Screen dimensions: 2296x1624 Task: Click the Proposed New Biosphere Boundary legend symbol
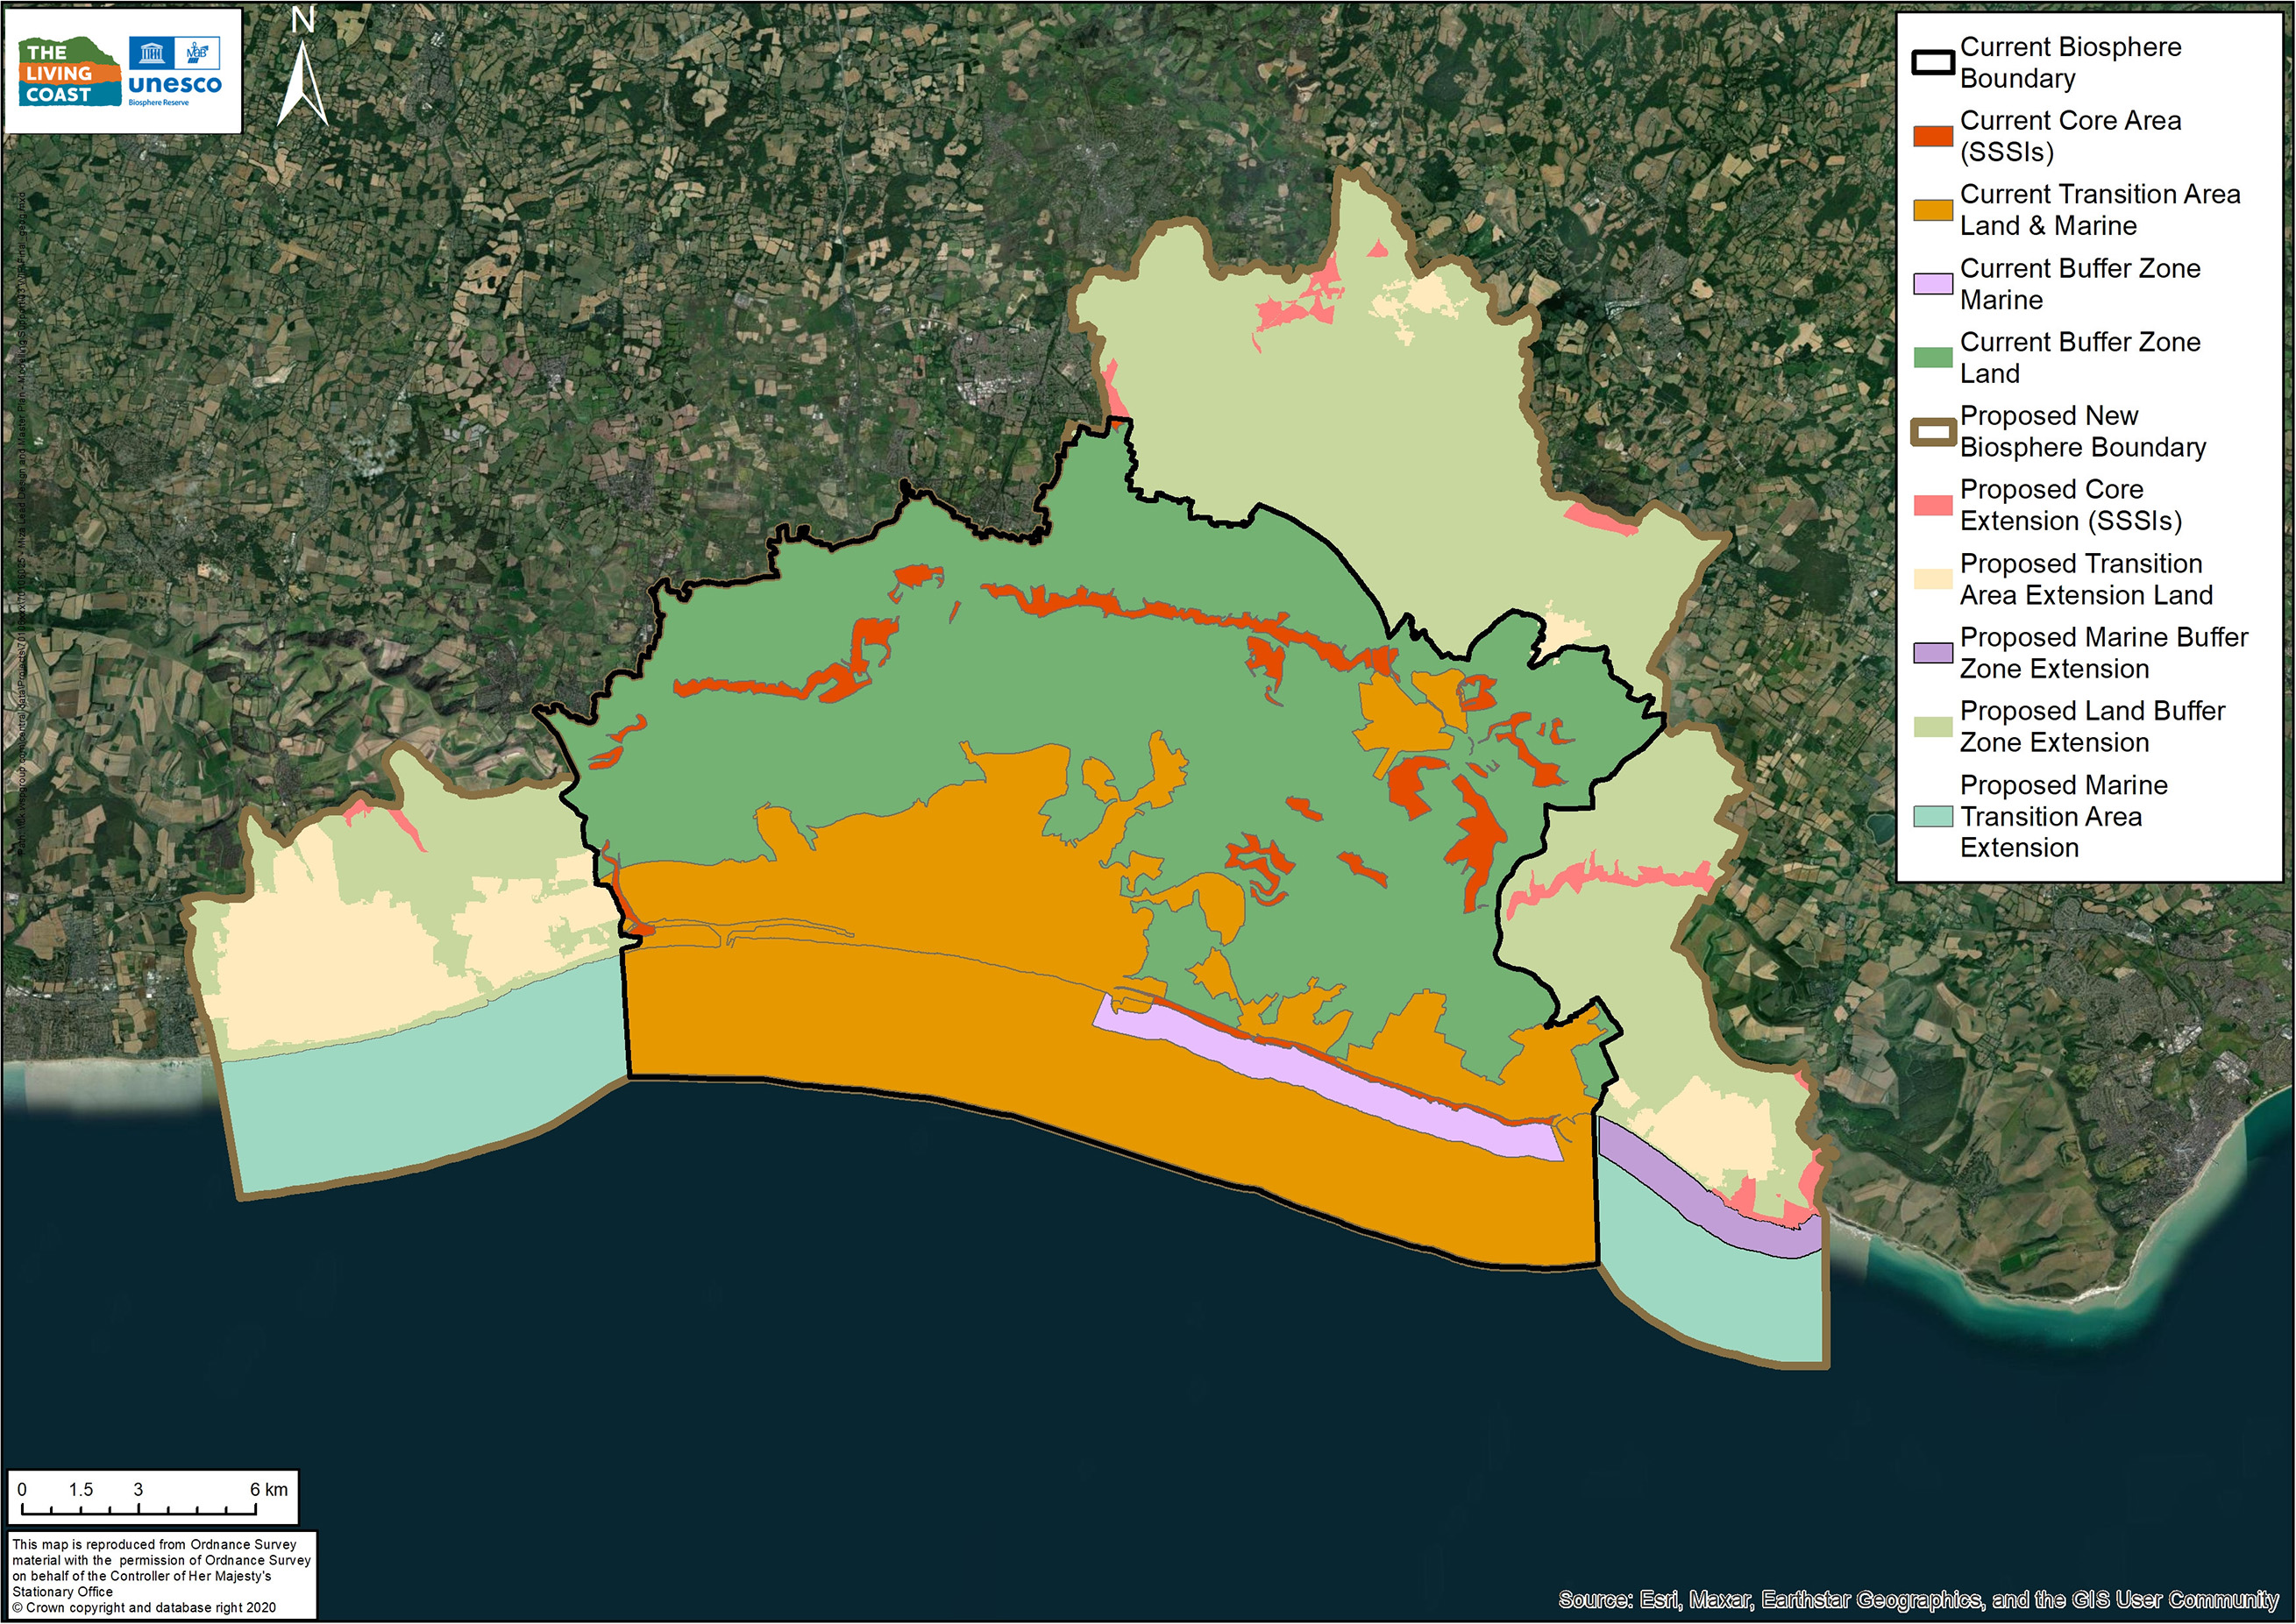pos(1933,432)
